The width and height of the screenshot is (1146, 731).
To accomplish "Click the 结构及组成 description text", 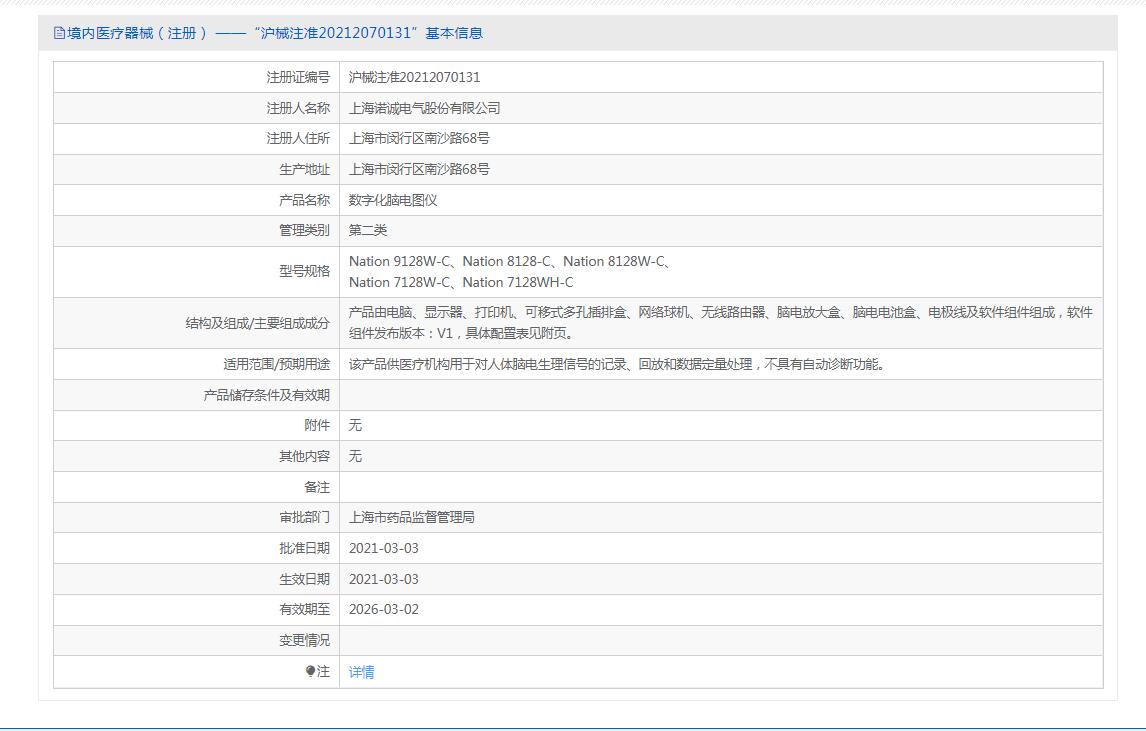I will coord(721,322).
